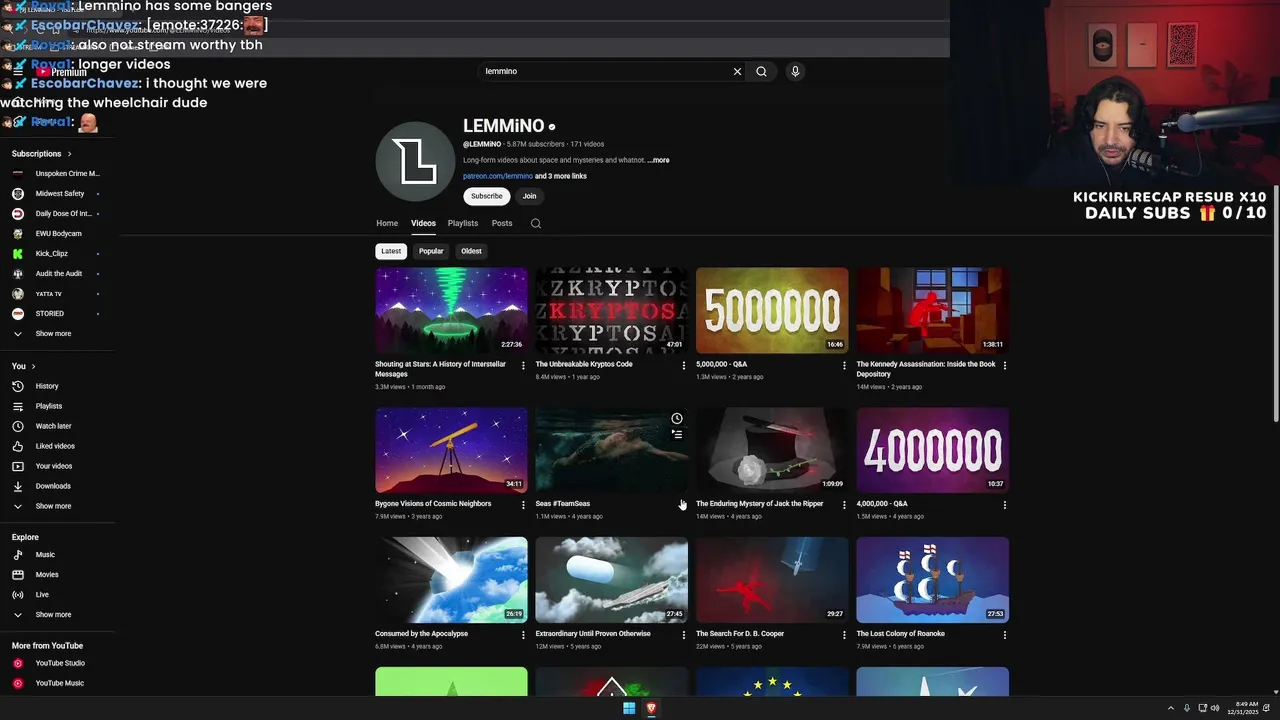Viewport: 1280px width, 720px height.
Task: Open options for Kennedy Assassination video
Action: pyautogui.click(x=1005, y=365)
